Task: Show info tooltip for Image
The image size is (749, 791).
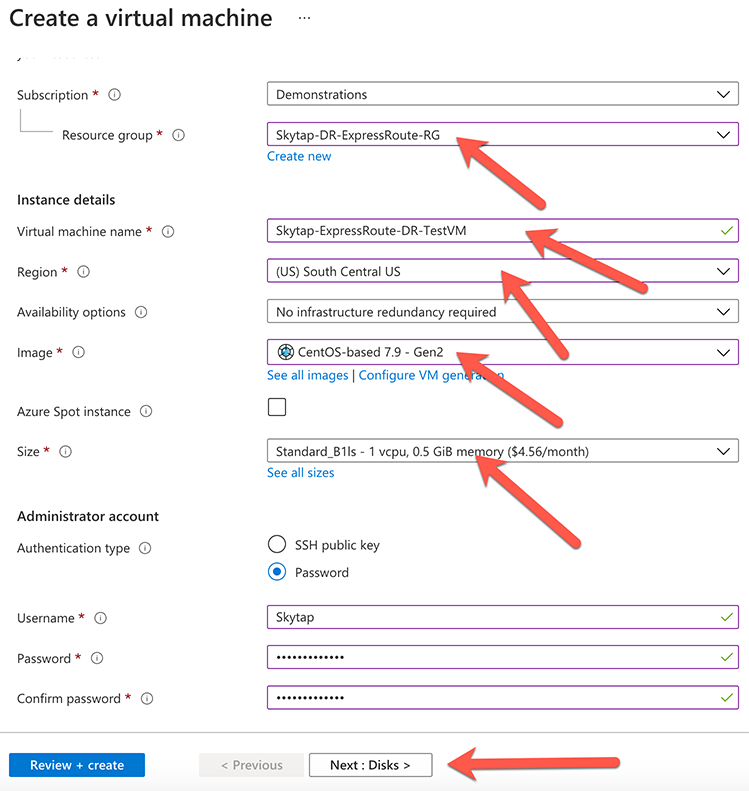Action: pos(79,352)
